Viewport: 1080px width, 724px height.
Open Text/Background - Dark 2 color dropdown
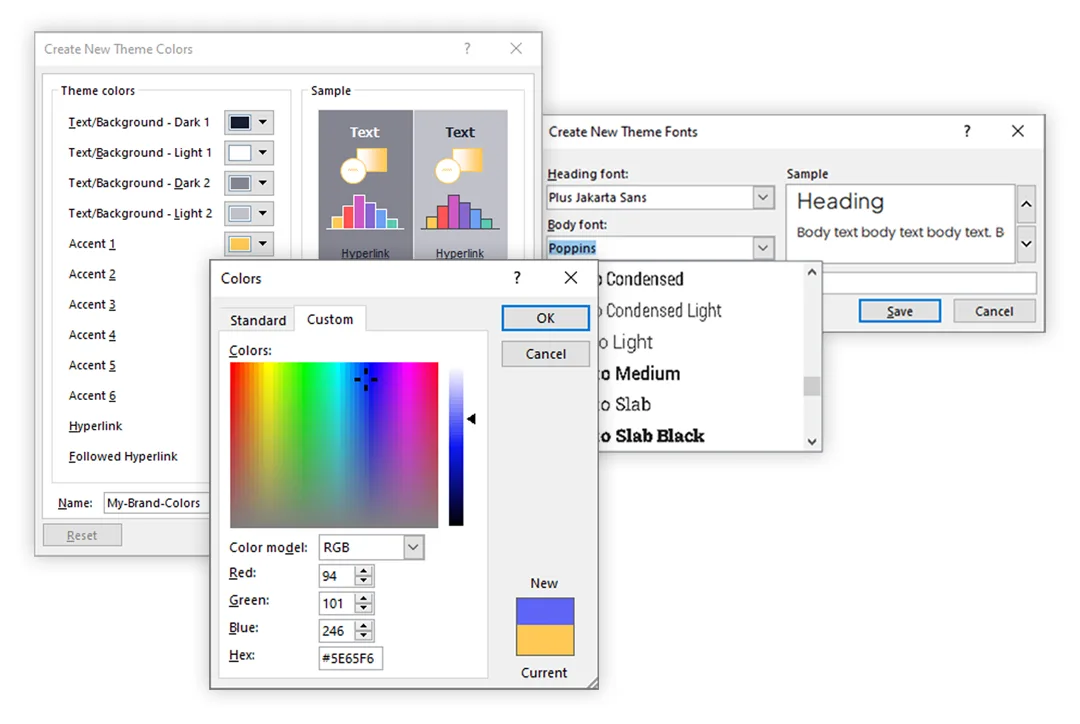click(x=262, y=183)
